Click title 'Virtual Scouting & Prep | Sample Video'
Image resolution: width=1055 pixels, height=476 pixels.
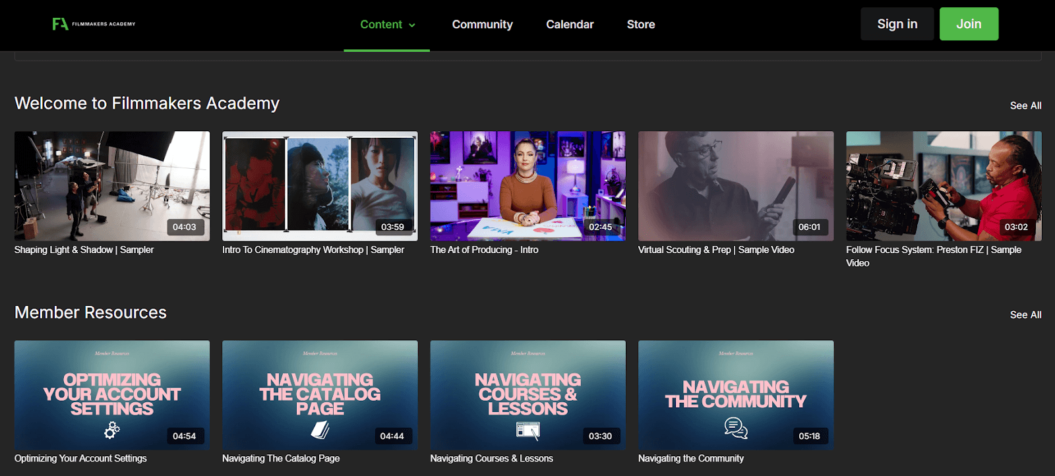pyautogui.click(x=716, y=250)
